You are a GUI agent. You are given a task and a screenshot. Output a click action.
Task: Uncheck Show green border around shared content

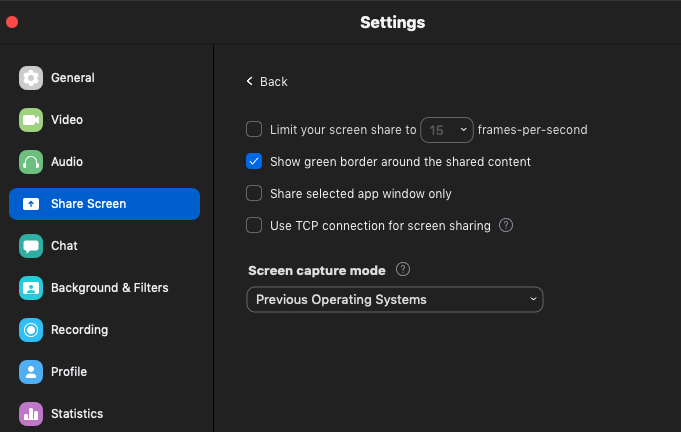click(254, 161)
